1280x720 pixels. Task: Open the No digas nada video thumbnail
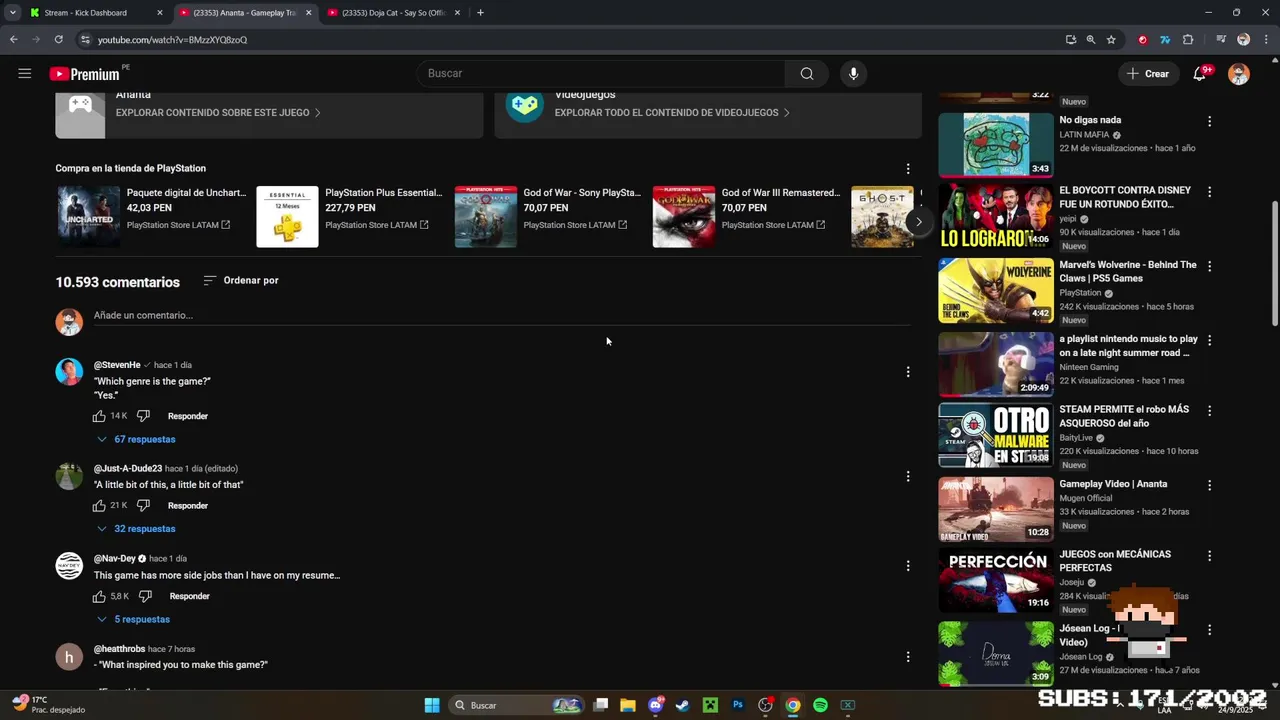coord(996,144)
